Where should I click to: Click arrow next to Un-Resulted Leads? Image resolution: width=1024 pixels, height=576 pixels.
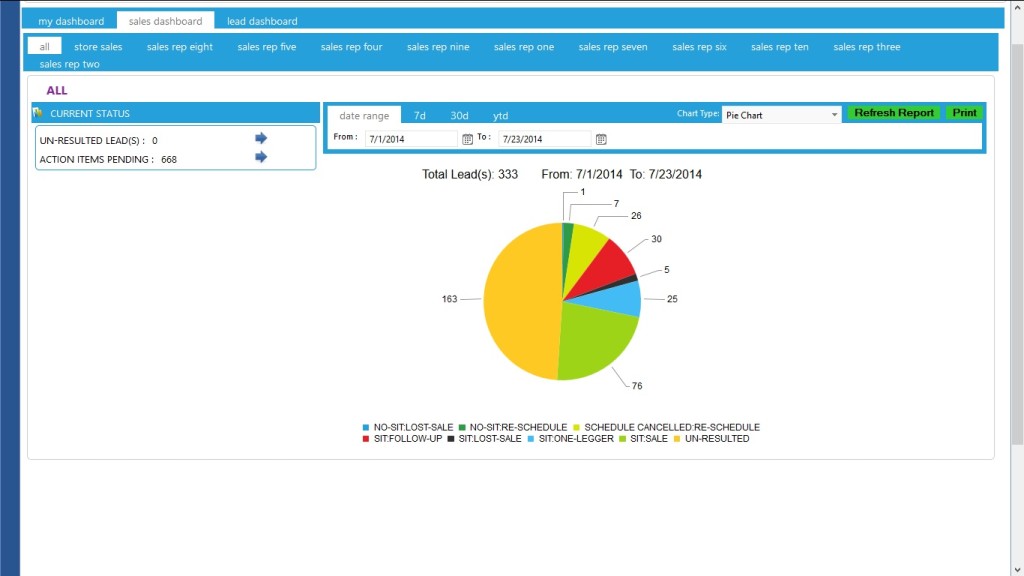coord(261,138)
